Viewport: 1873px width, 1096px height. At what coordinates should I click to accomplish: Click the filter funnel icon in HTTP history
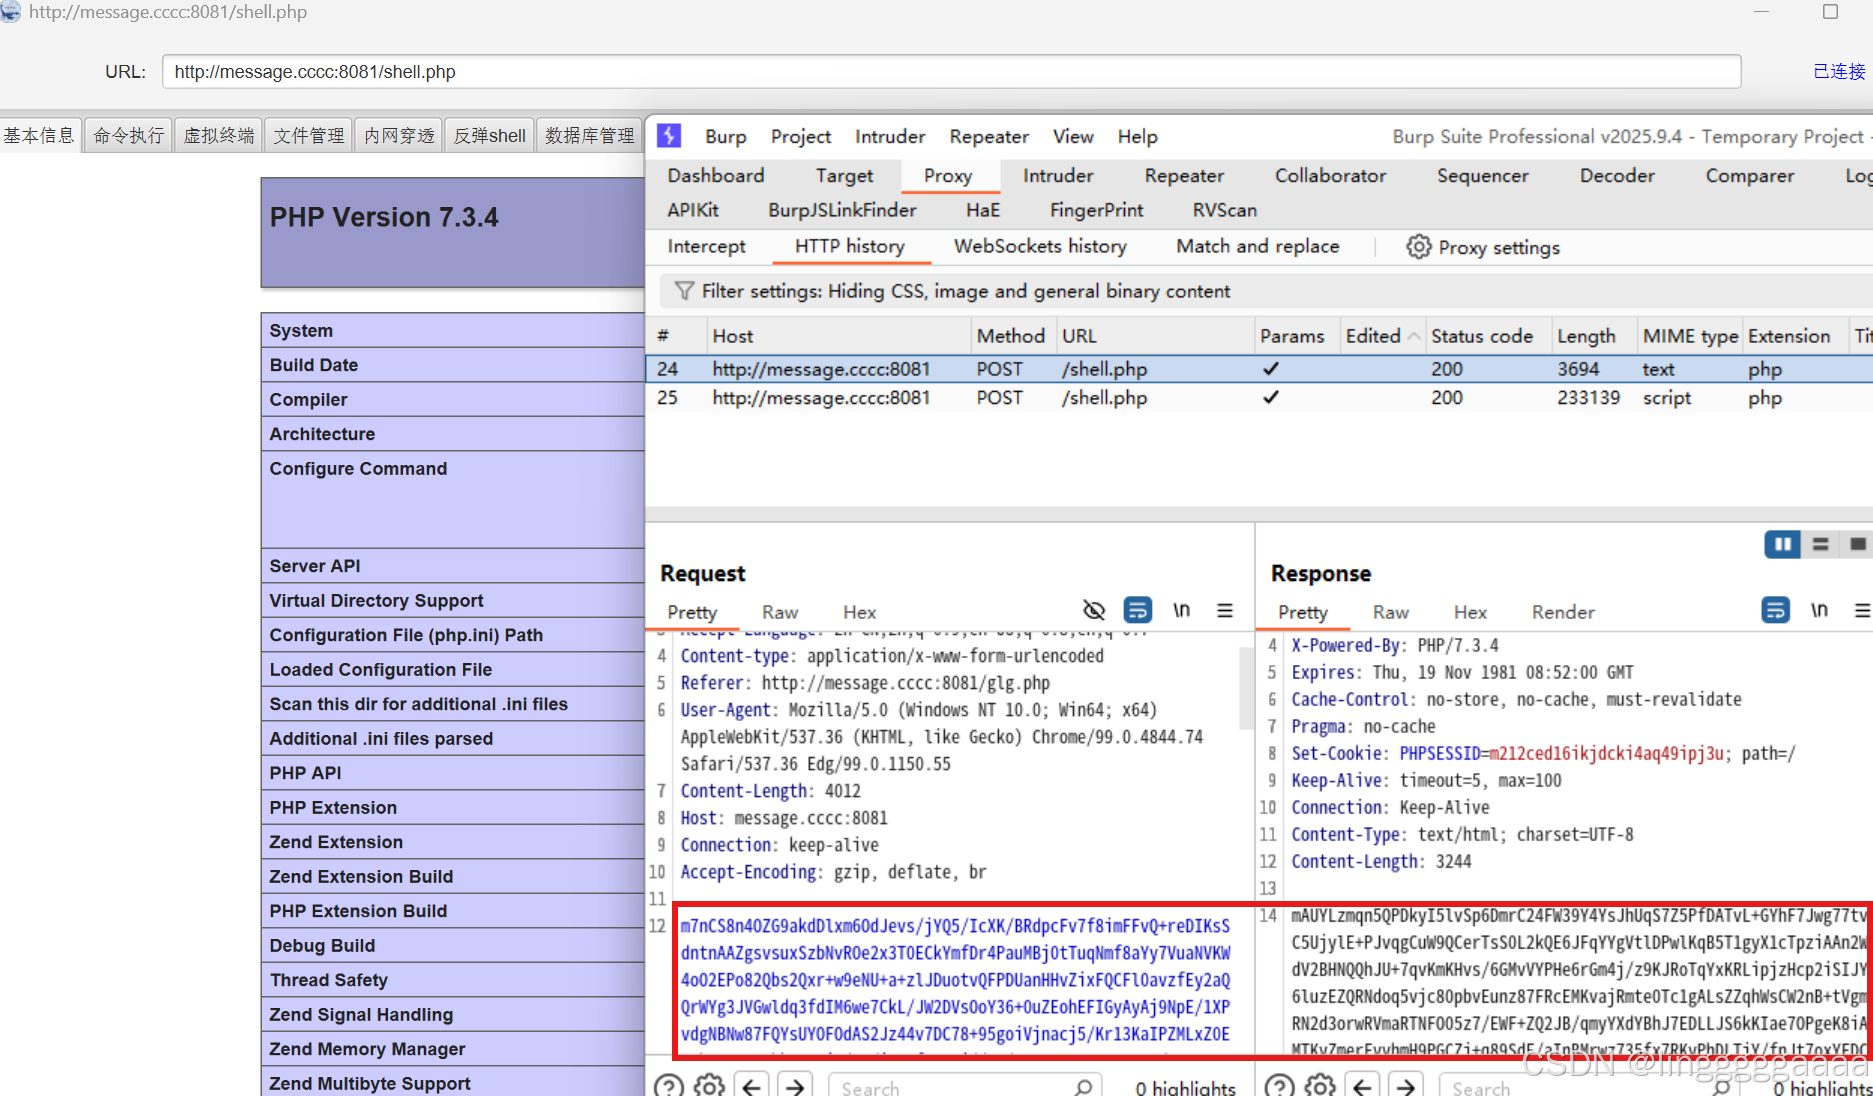684,291
